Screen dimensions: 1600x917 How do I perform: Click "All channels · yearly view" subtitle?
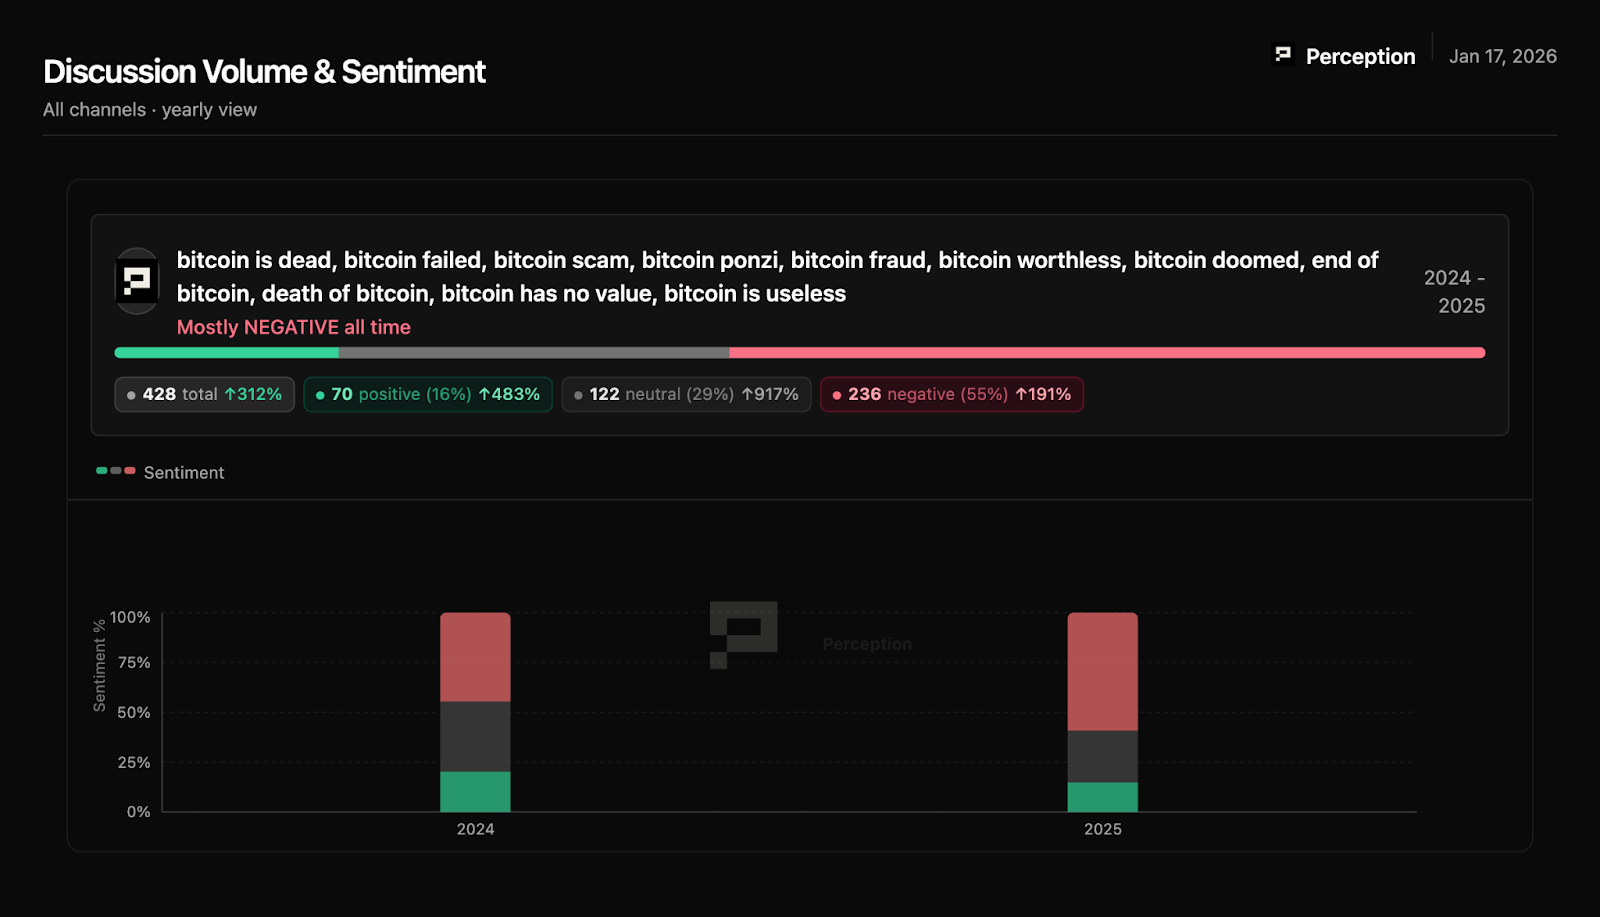pos(150,110)
